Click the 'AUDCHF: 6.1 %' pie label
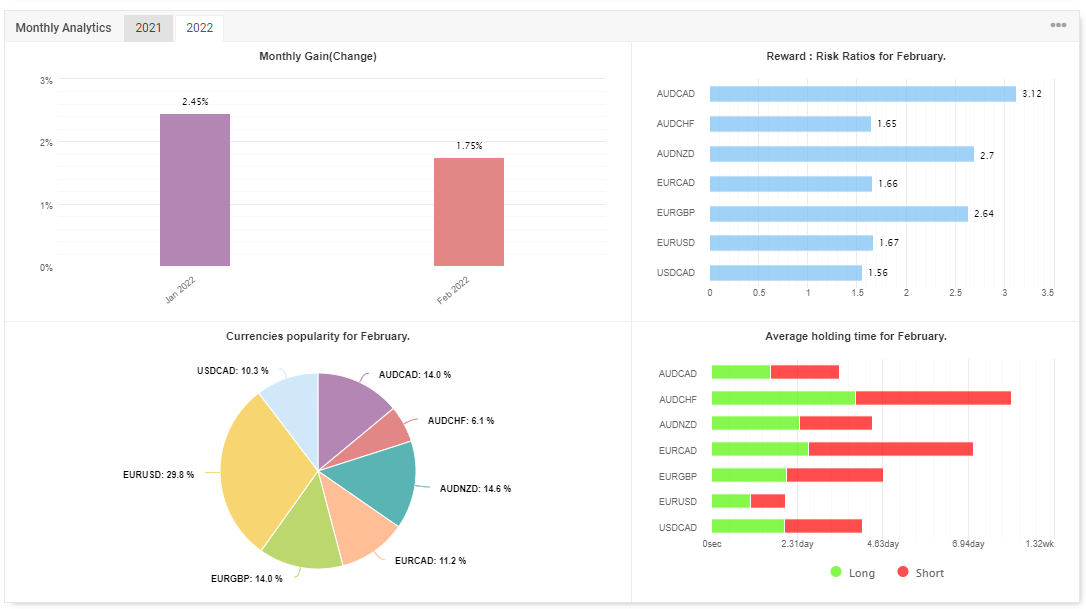 [x=461, y=421]
